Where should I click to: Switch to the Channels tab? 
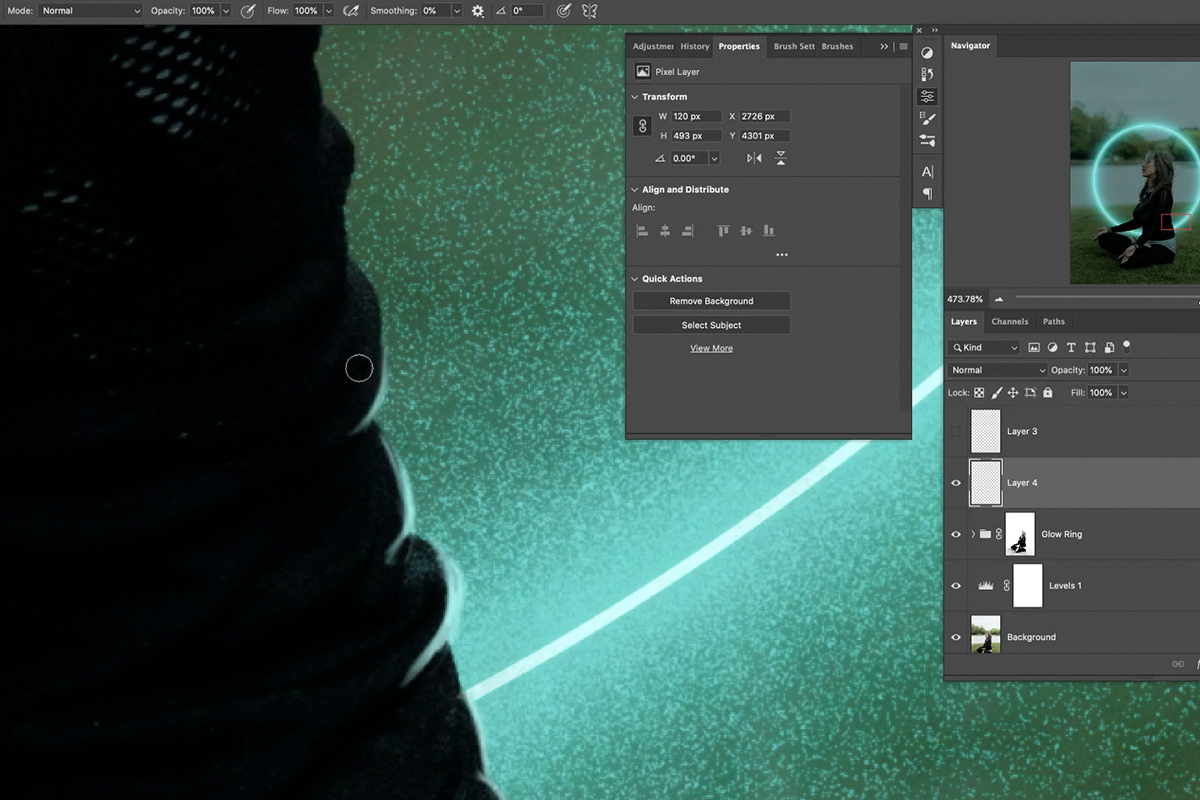click(x=1009, y=321)
